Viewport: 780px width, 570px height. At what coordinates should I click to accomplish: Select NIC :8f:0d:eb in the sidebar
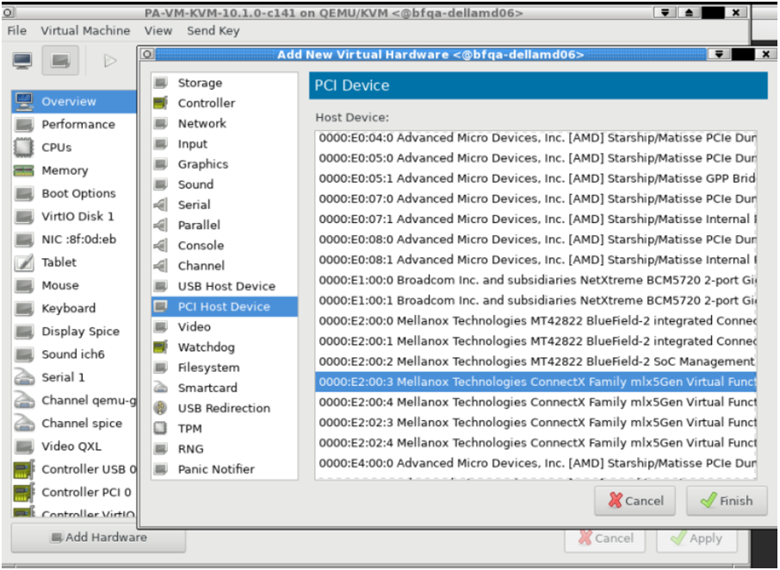click(x=78, y=240)
